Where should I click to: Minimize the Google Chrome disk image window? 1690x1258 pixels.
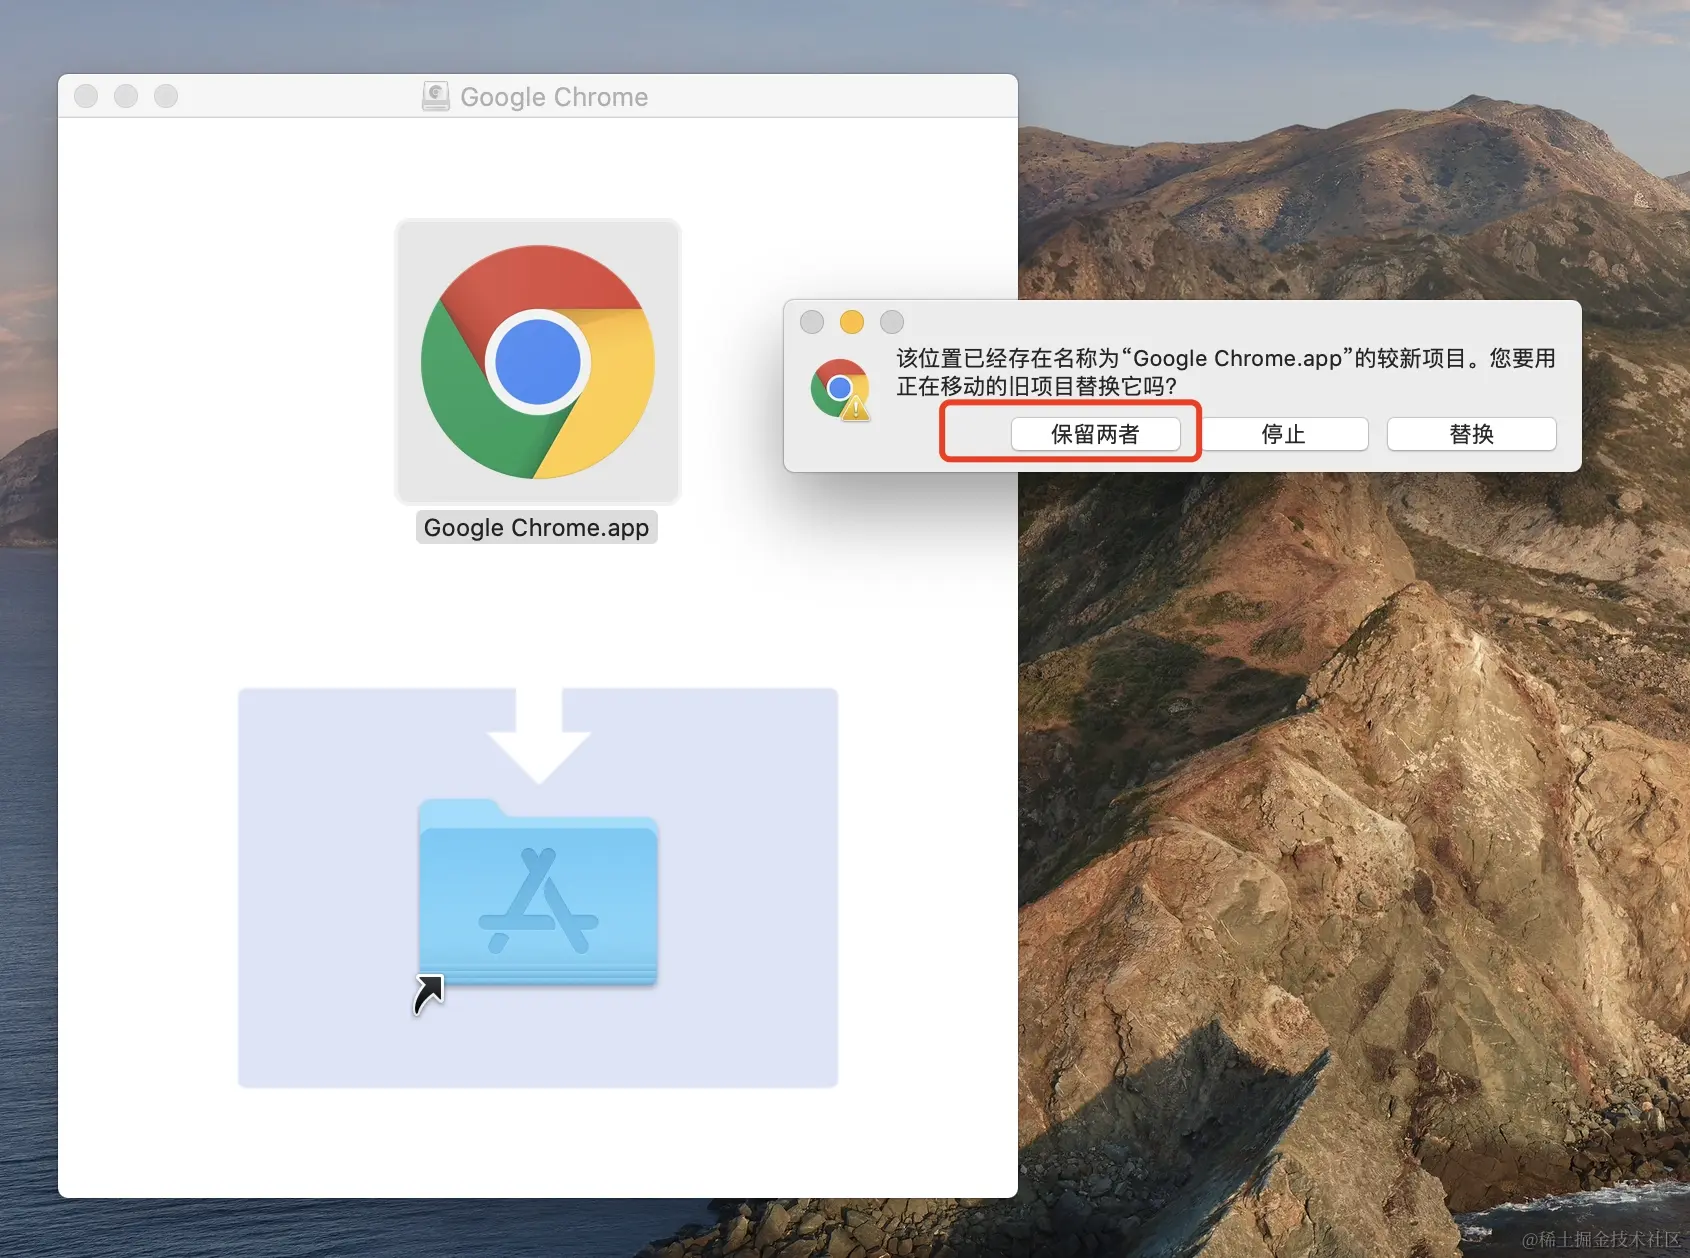coord(126,96)
